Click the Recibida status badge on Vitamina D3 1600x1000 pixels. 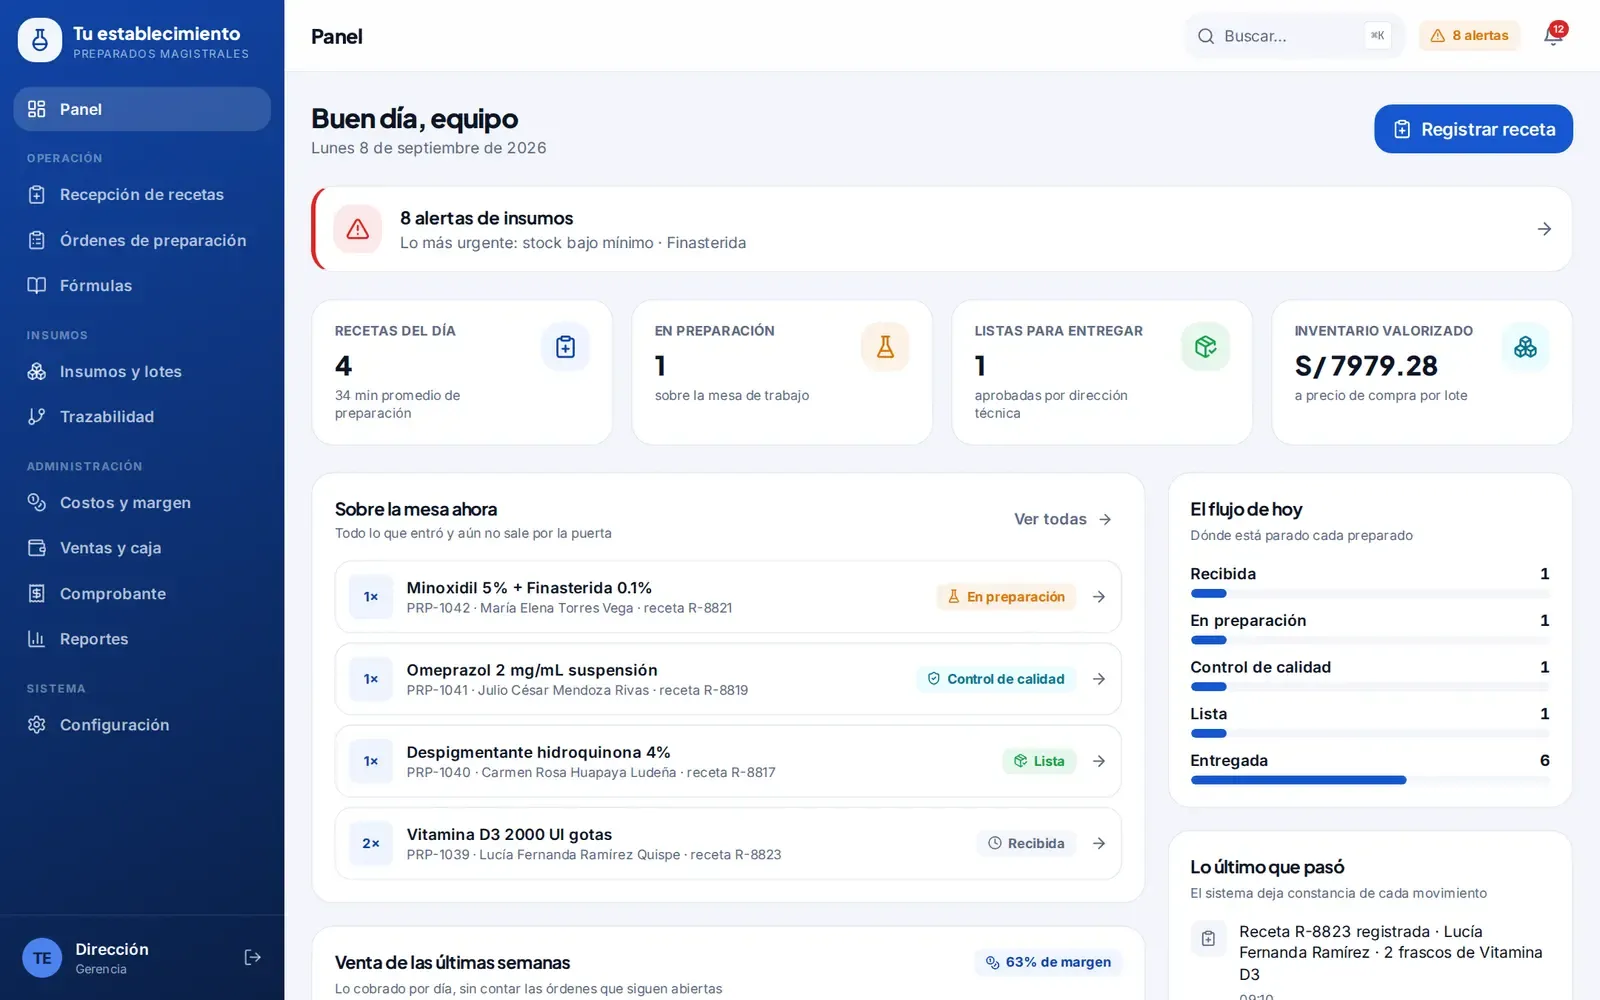[1026, 843]
